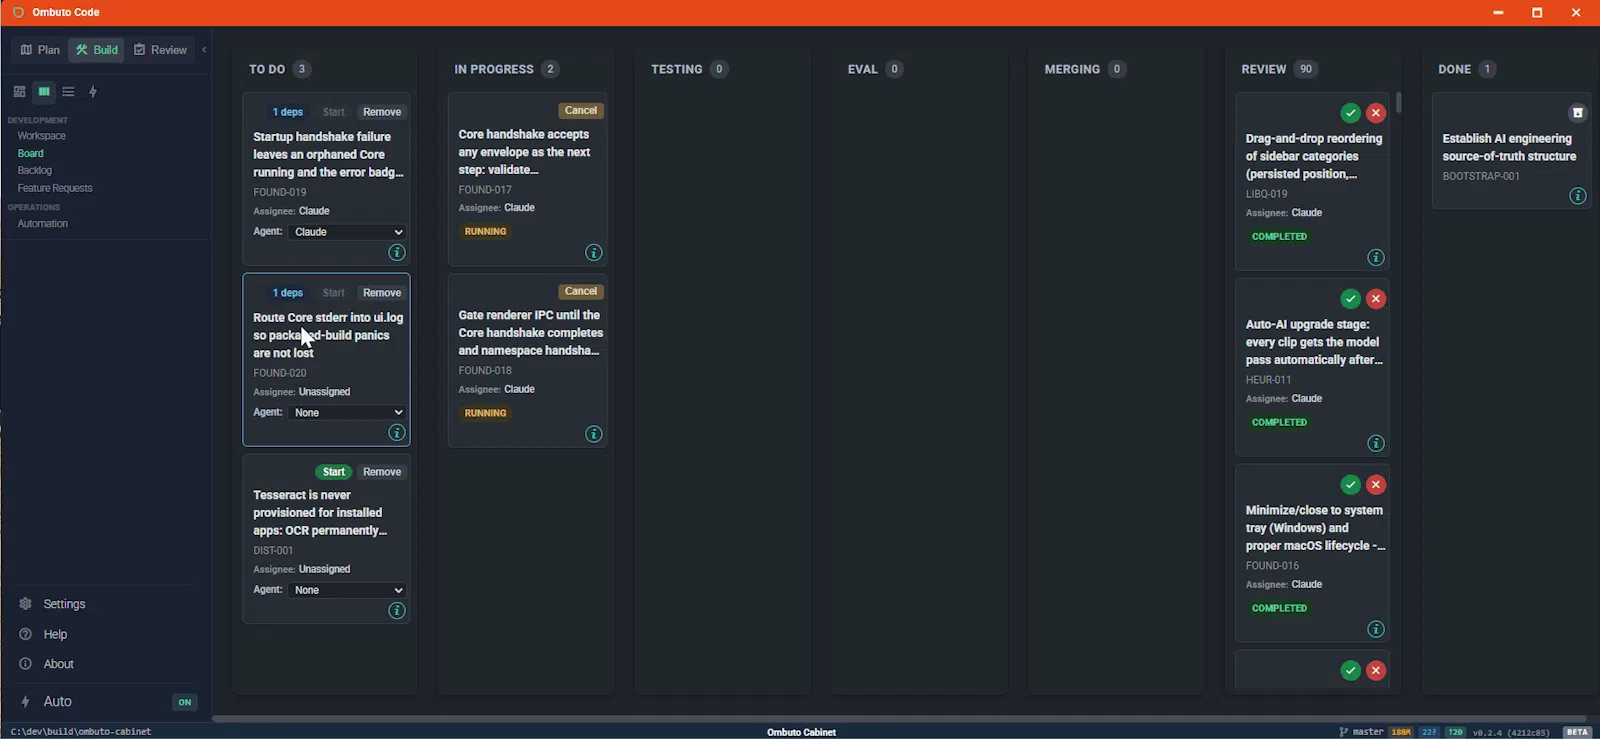The height and width of the screenshot is (739, 1600).
Task: Click the master branch indicator in status bar
Action: (x=1361, y=732)
